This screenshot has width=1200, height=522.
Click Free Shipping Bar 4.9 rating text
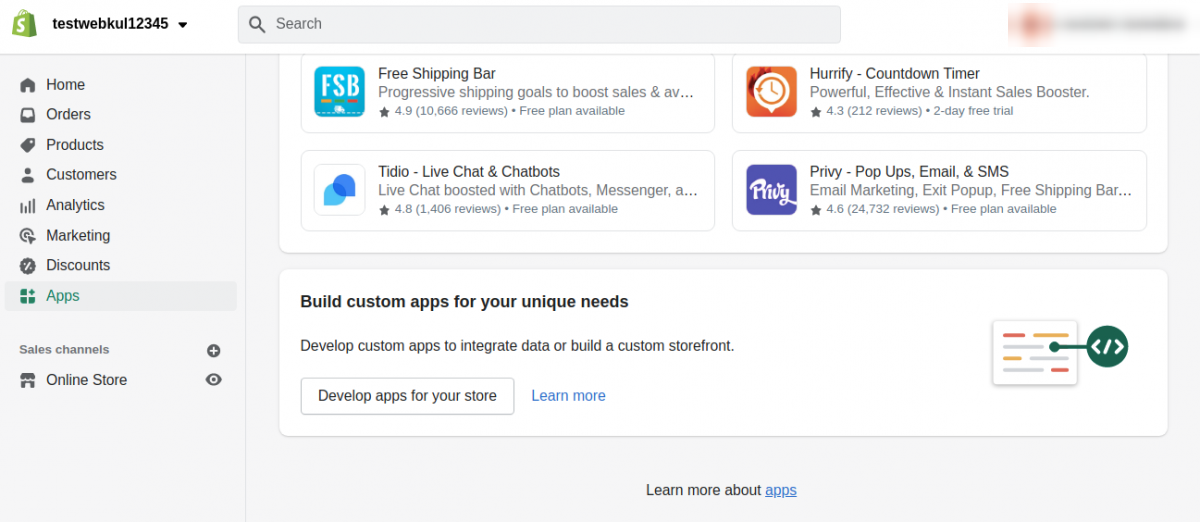pyautogui.click(x=451, y=111)
